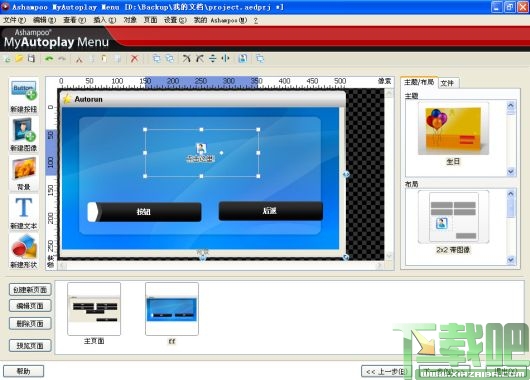
Task: Click the up arrow of layout list
Action: [x=510, y=194]
